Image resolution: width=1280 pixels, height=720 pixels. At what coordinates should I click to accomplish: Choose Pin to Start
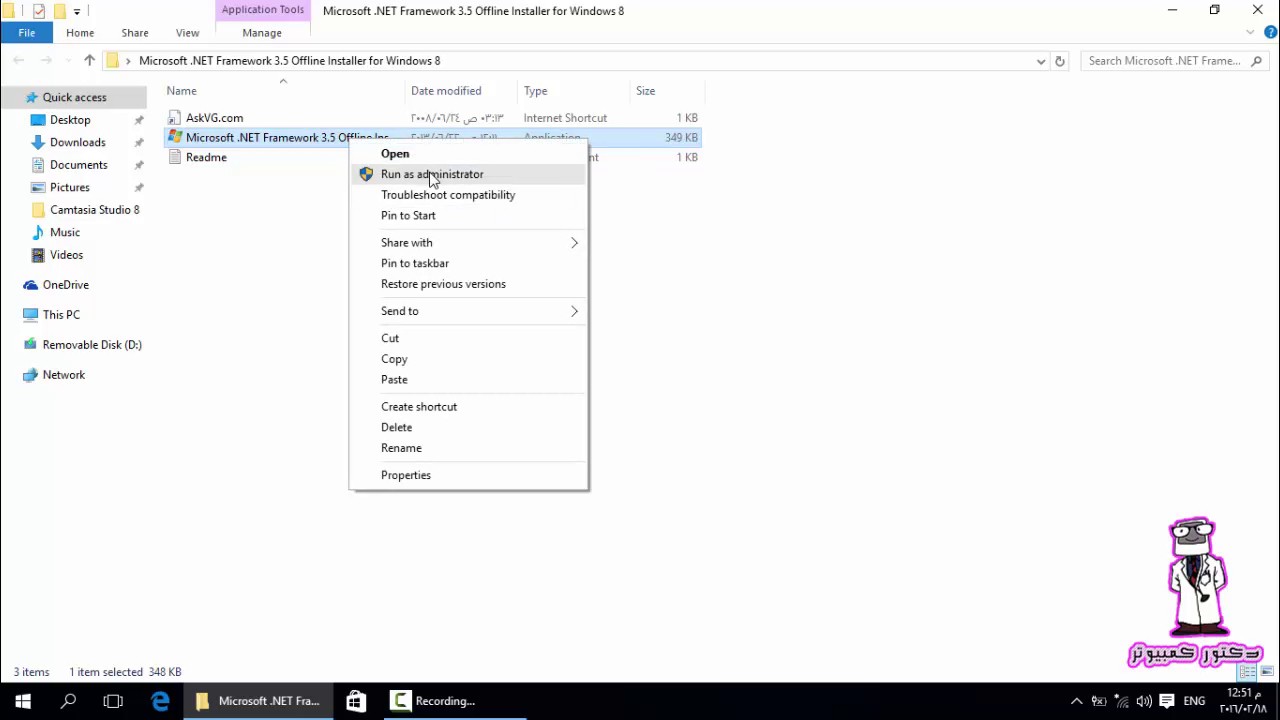coord(468,216)
